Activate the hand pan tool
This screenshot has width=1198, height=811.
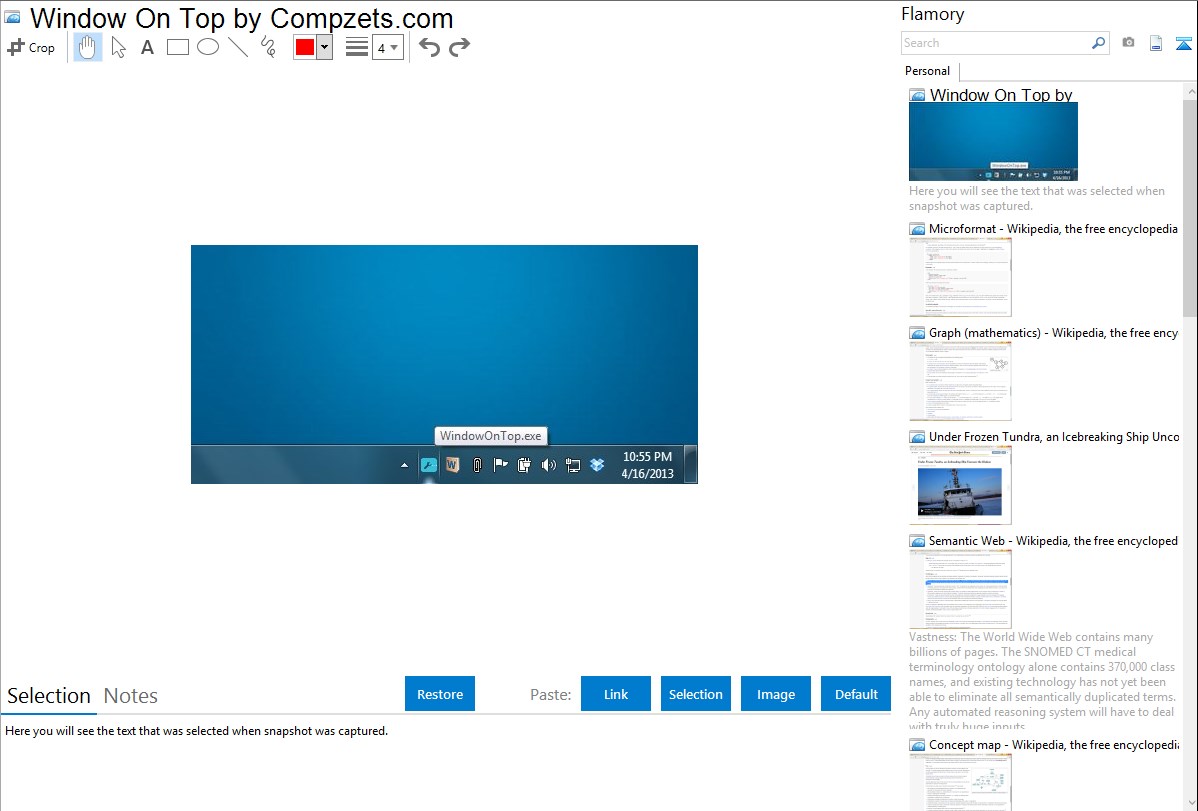[x=87, y=47]
